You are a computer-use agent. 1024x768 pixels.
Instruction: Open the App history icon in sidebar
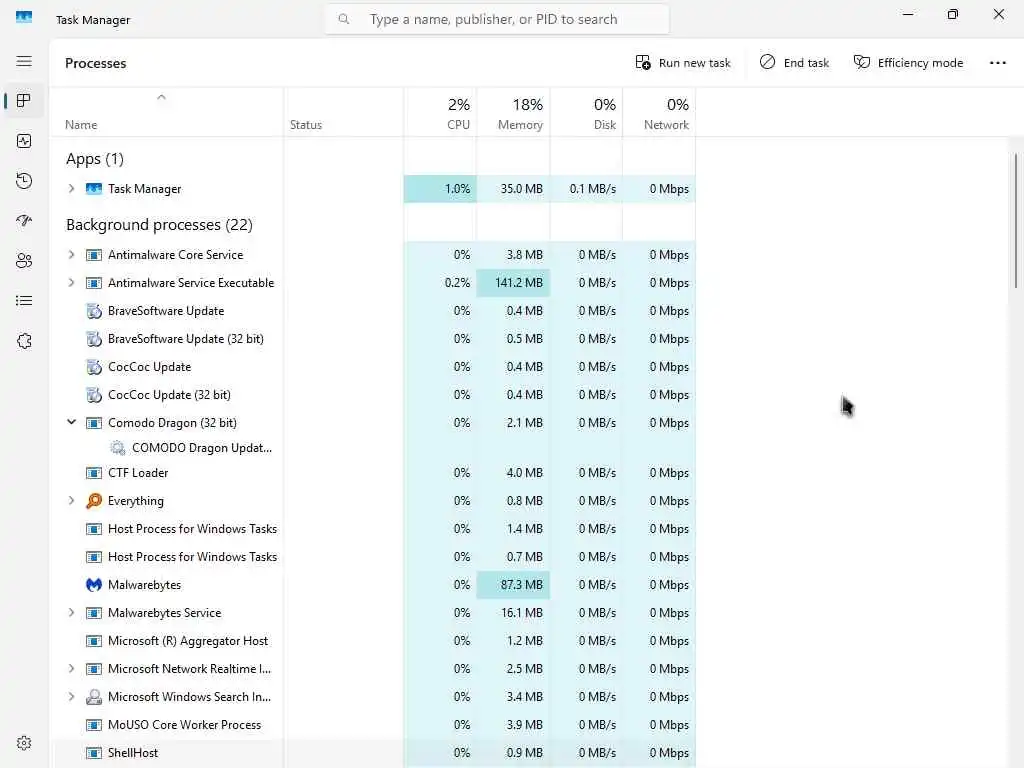click(24, 181)
